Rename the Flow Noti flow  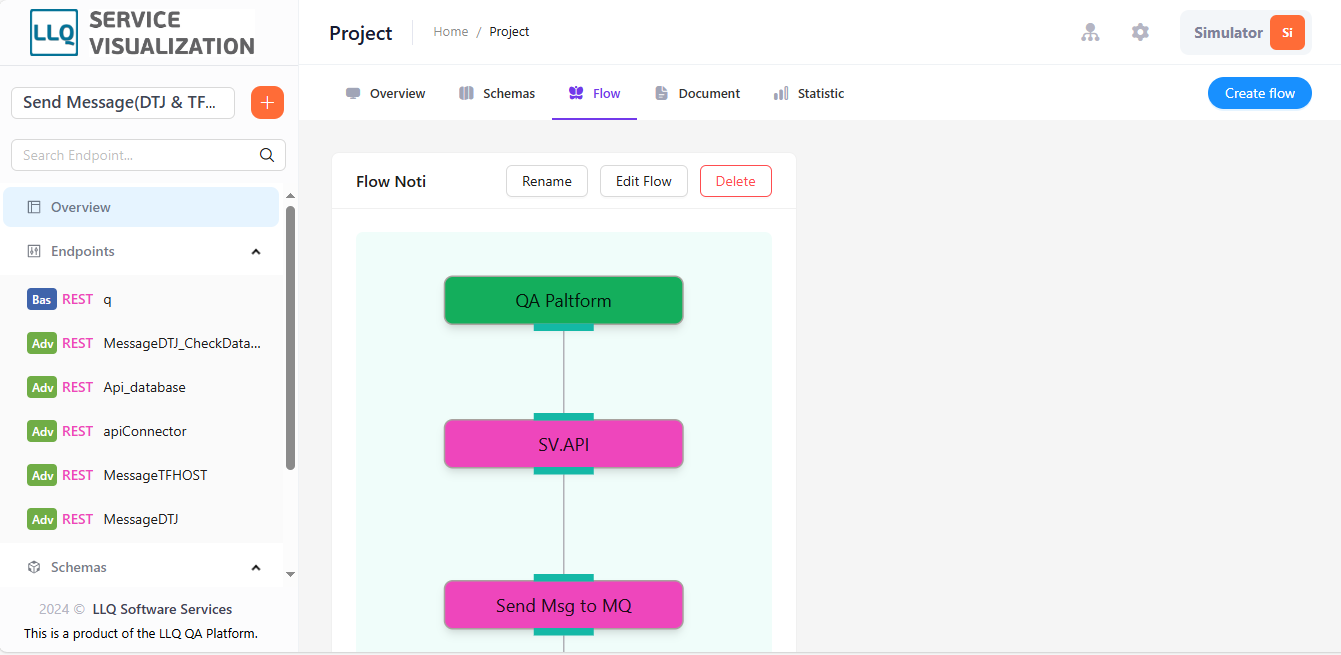[547, 181]
